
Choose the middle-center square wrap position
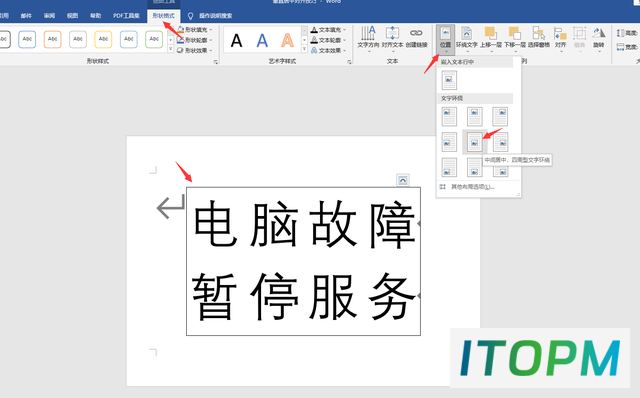click(x=474, y=142)
